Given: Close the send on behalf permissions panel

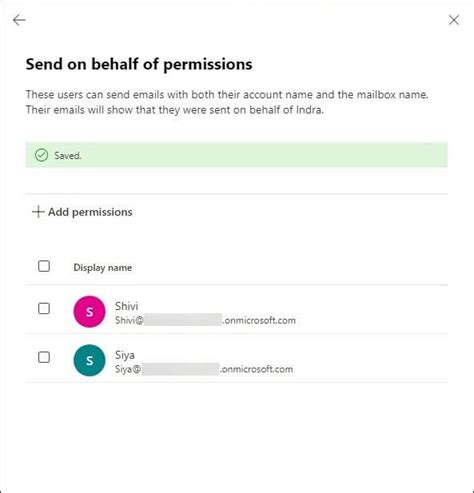Looking at the screenshot, I should [x=454, y=20].
